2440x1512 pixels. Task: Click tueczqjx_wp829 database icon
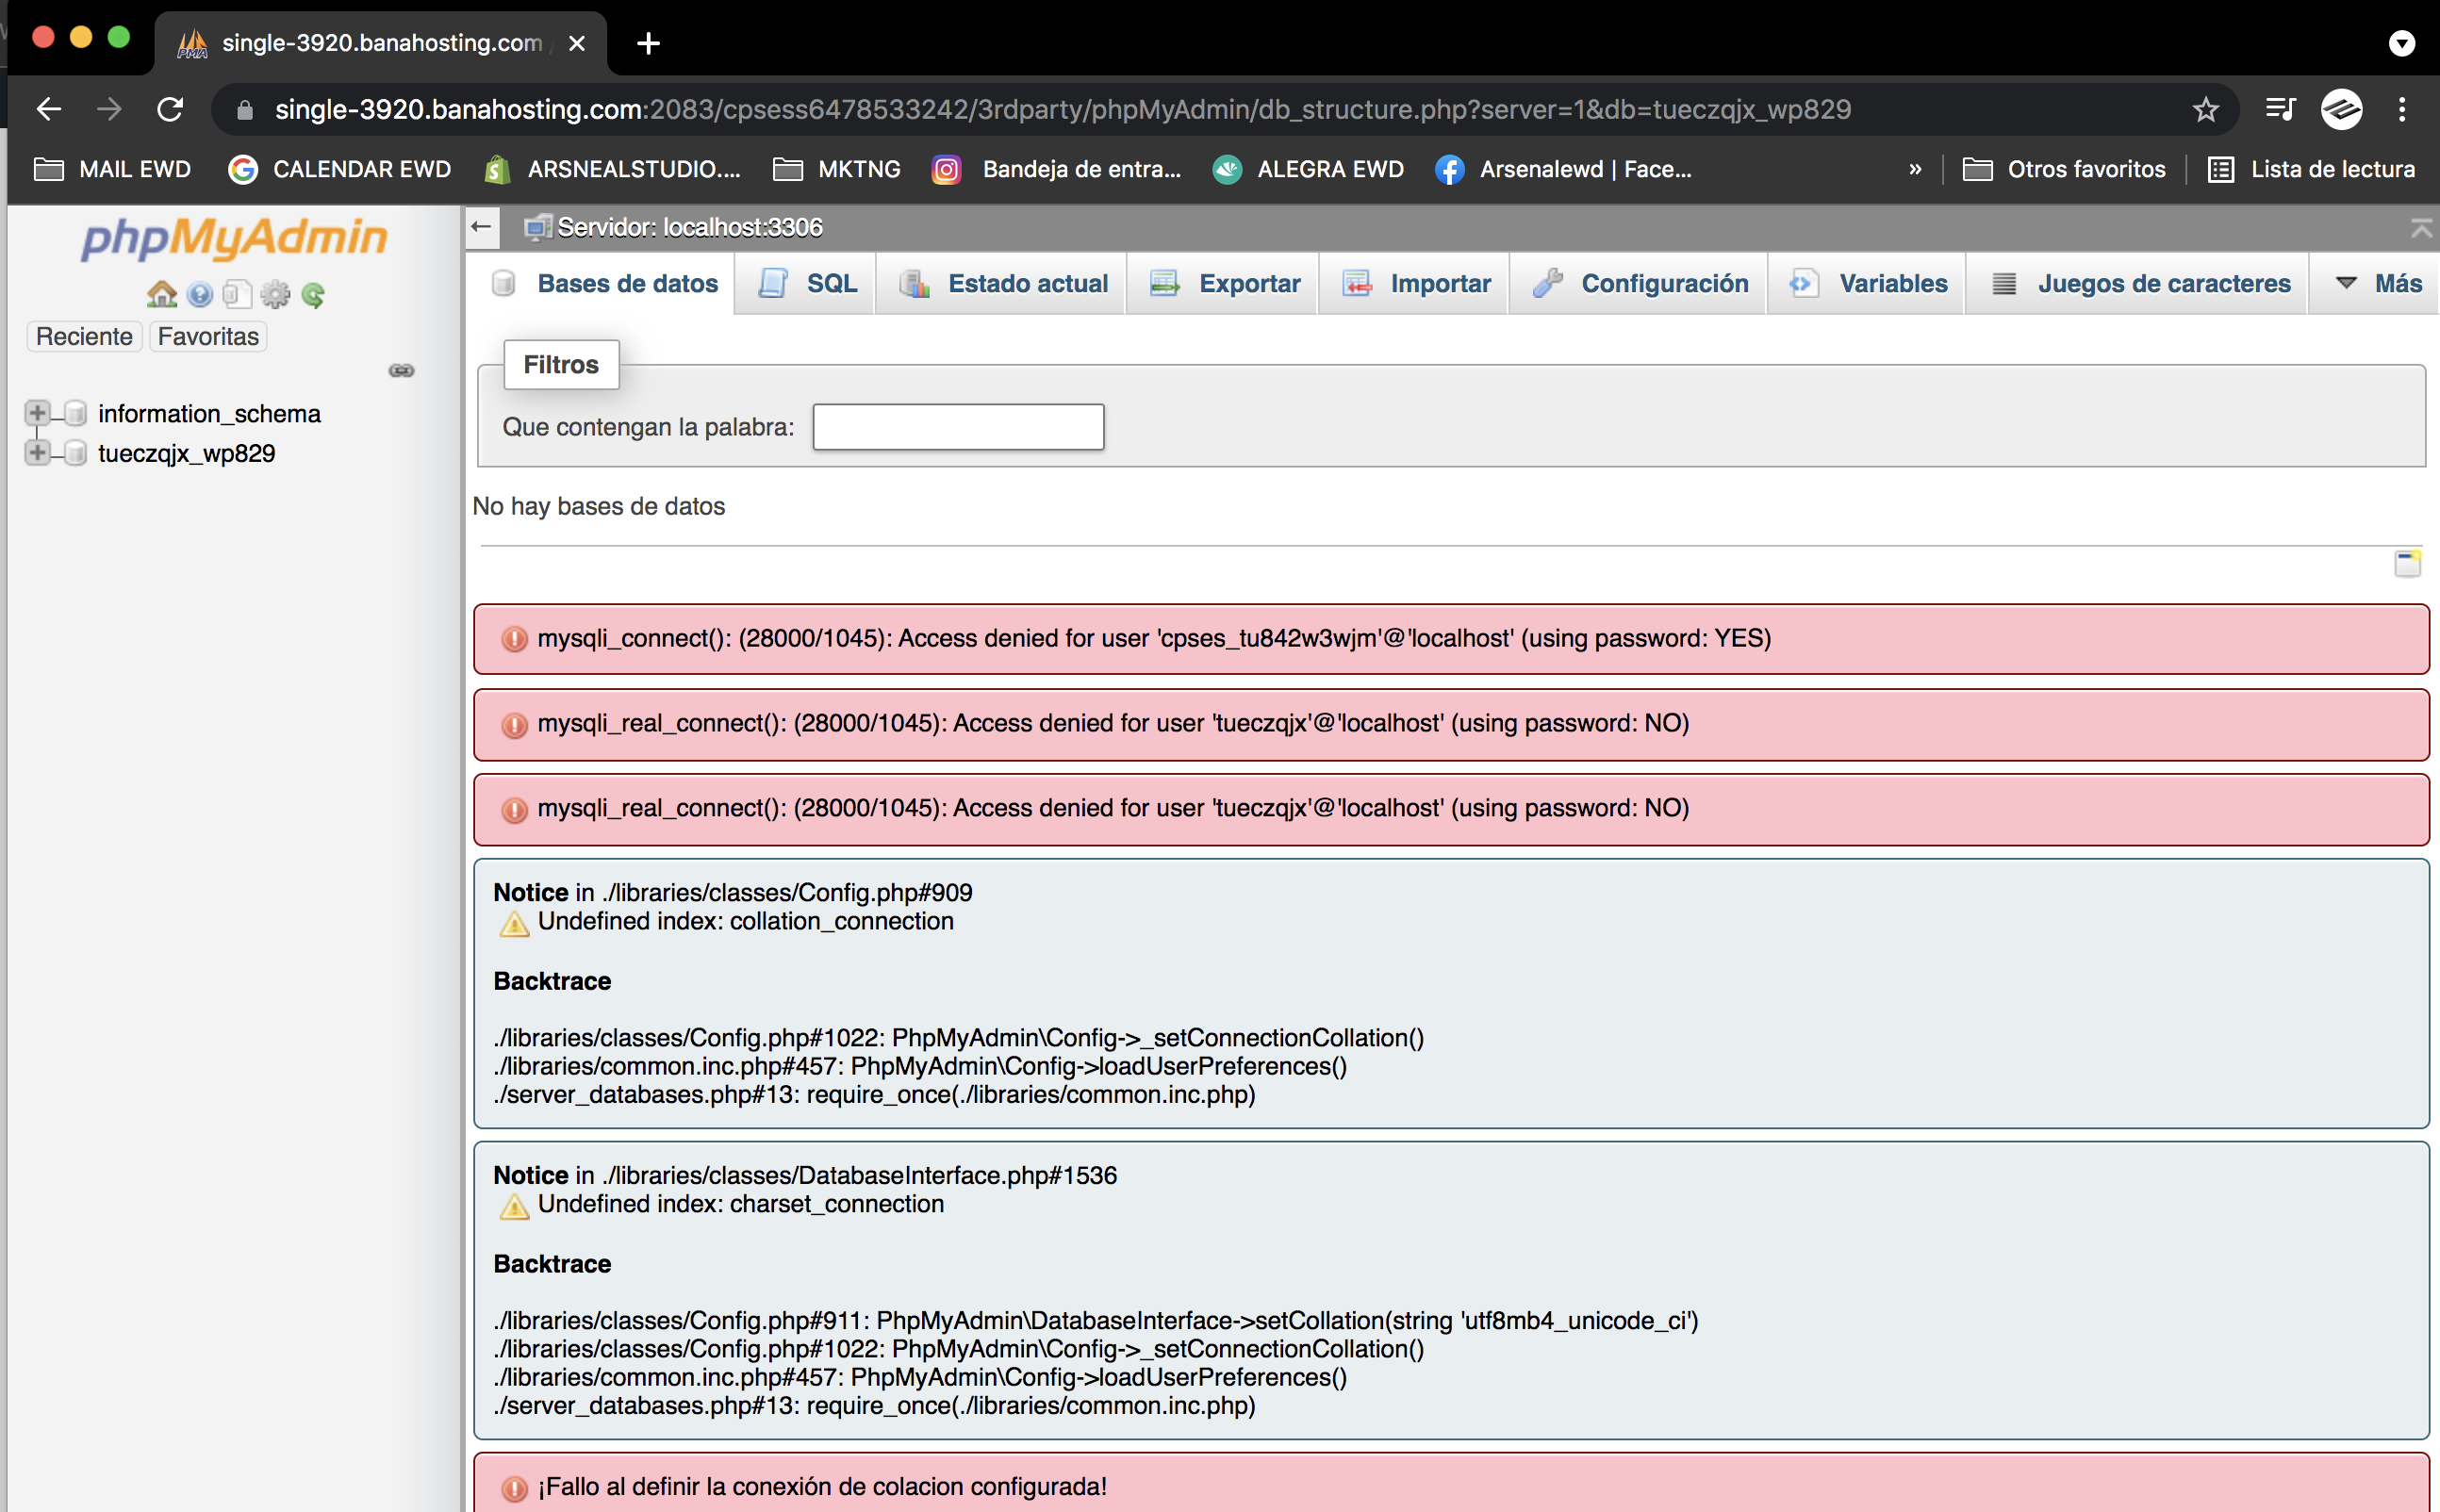[75, 453]
